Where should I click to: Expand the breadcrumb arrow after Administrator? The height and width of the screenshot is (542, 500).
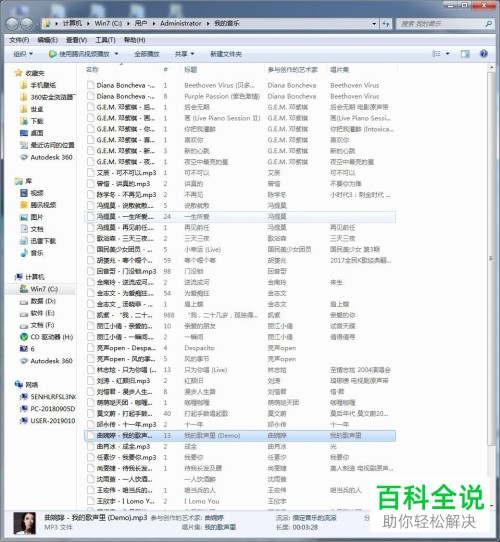(x=208, y=24)
